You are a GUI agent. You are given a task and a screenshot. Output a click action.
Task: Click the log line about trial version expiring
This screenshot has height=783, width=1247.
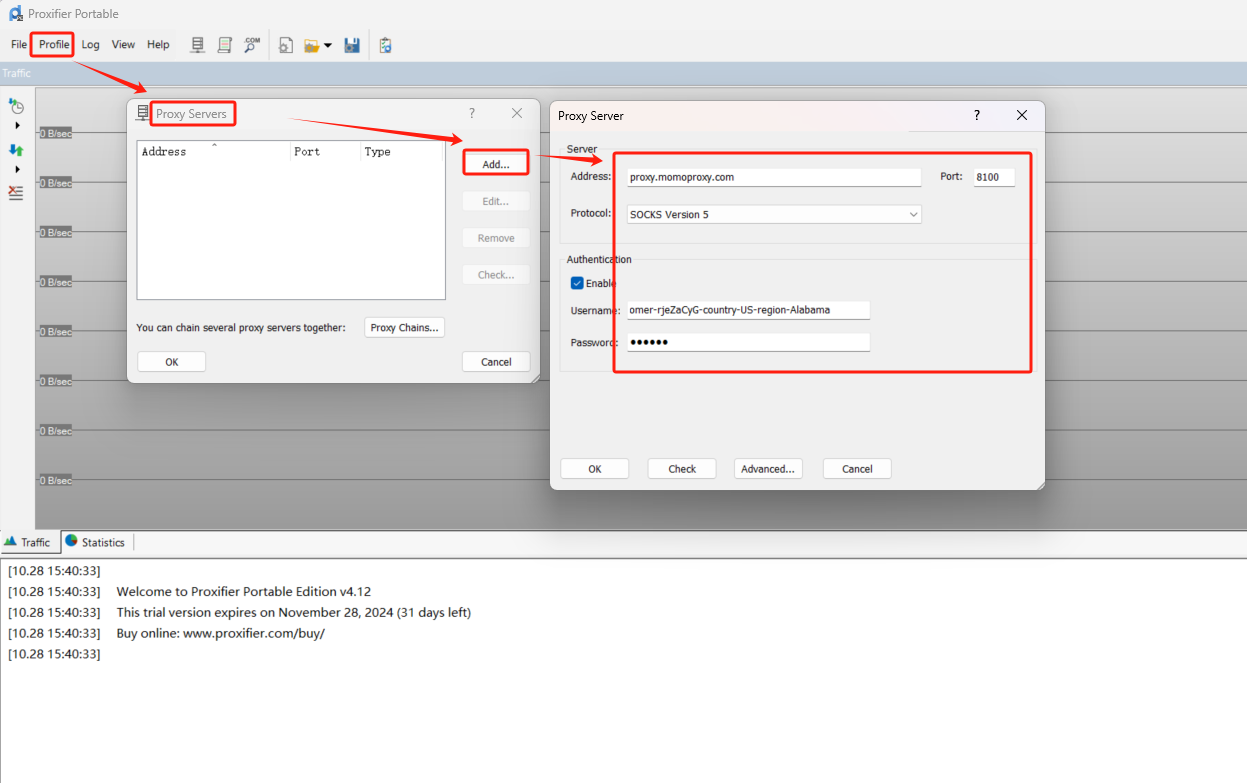[x=294, y=612]
